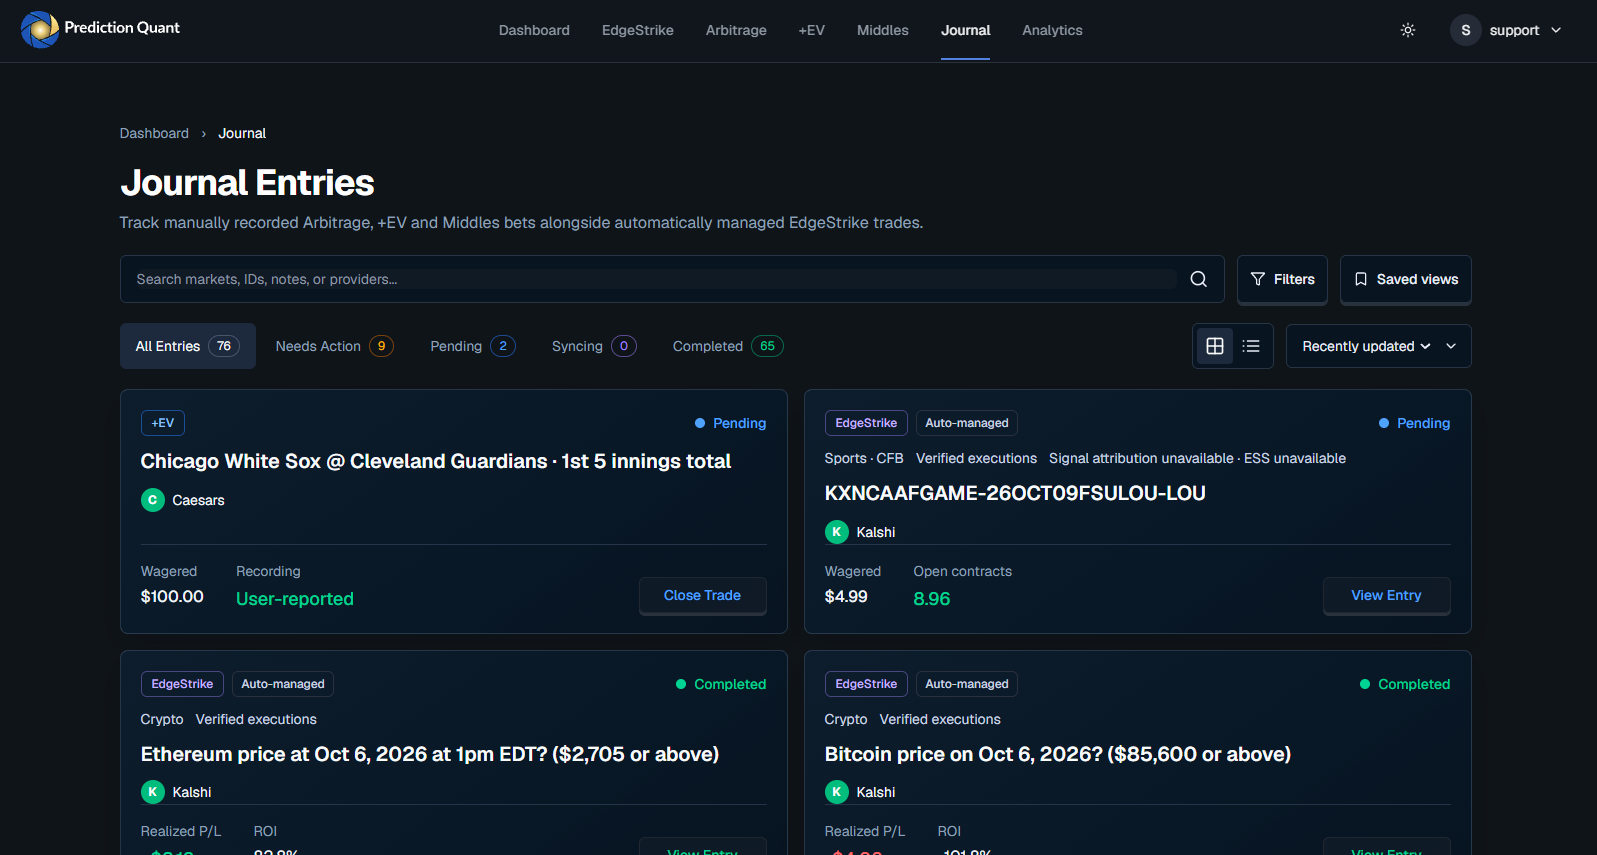
Task: Open the +EV nav item
Action: click(811, 30)
